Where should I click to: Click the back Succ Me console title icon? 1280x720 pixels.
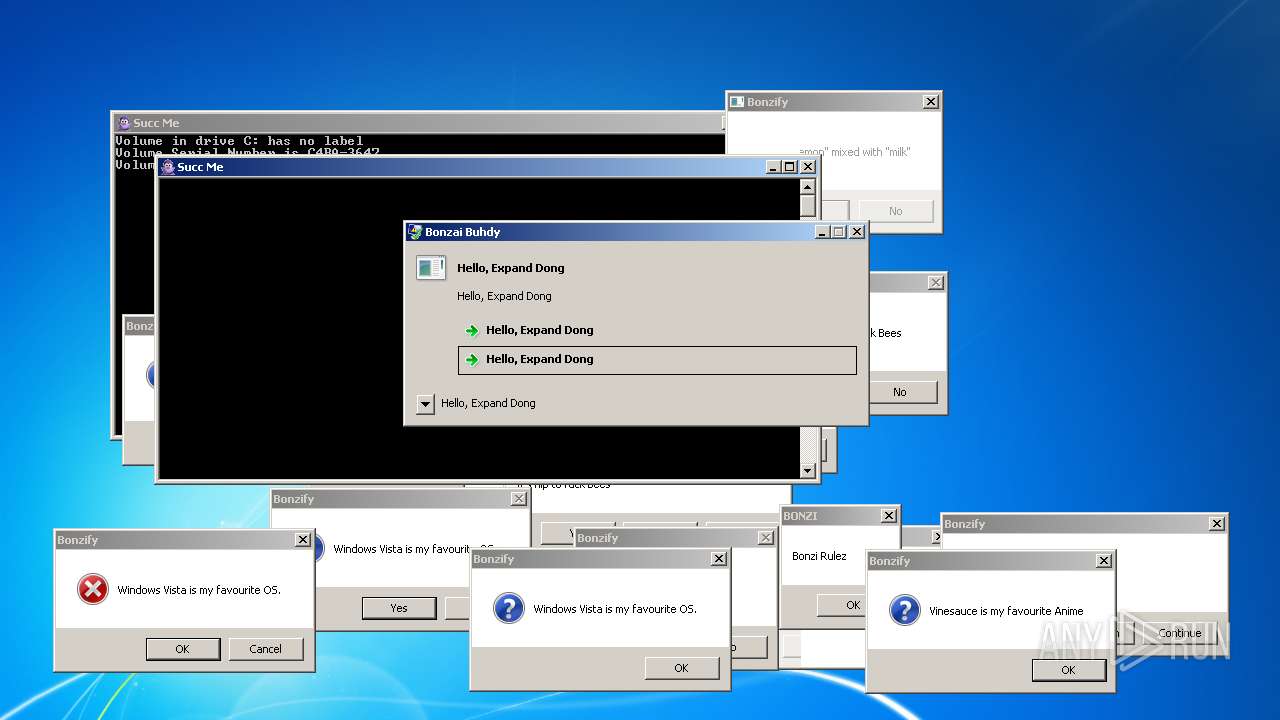coord(124,123)
